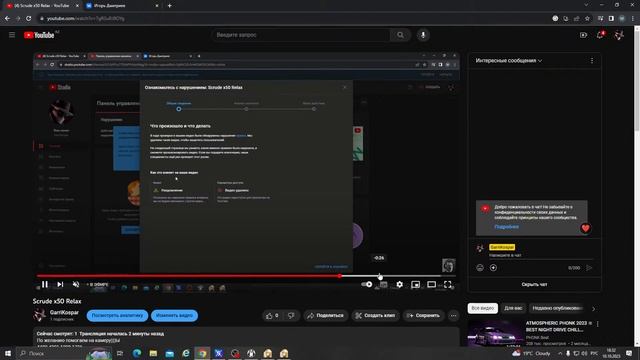Open the Chrome three-dot menu
This screenshot has height=360, width=640.
point(633,18)
